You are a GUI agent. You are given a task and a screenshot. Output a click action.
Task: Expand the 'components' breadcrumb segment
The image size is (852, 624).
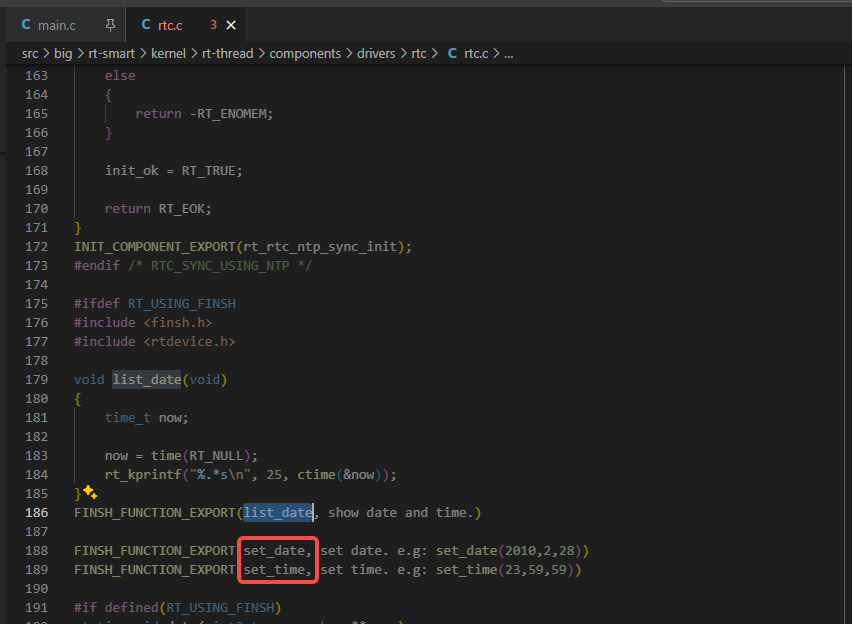pyautogui.click(x=305, y=53)
